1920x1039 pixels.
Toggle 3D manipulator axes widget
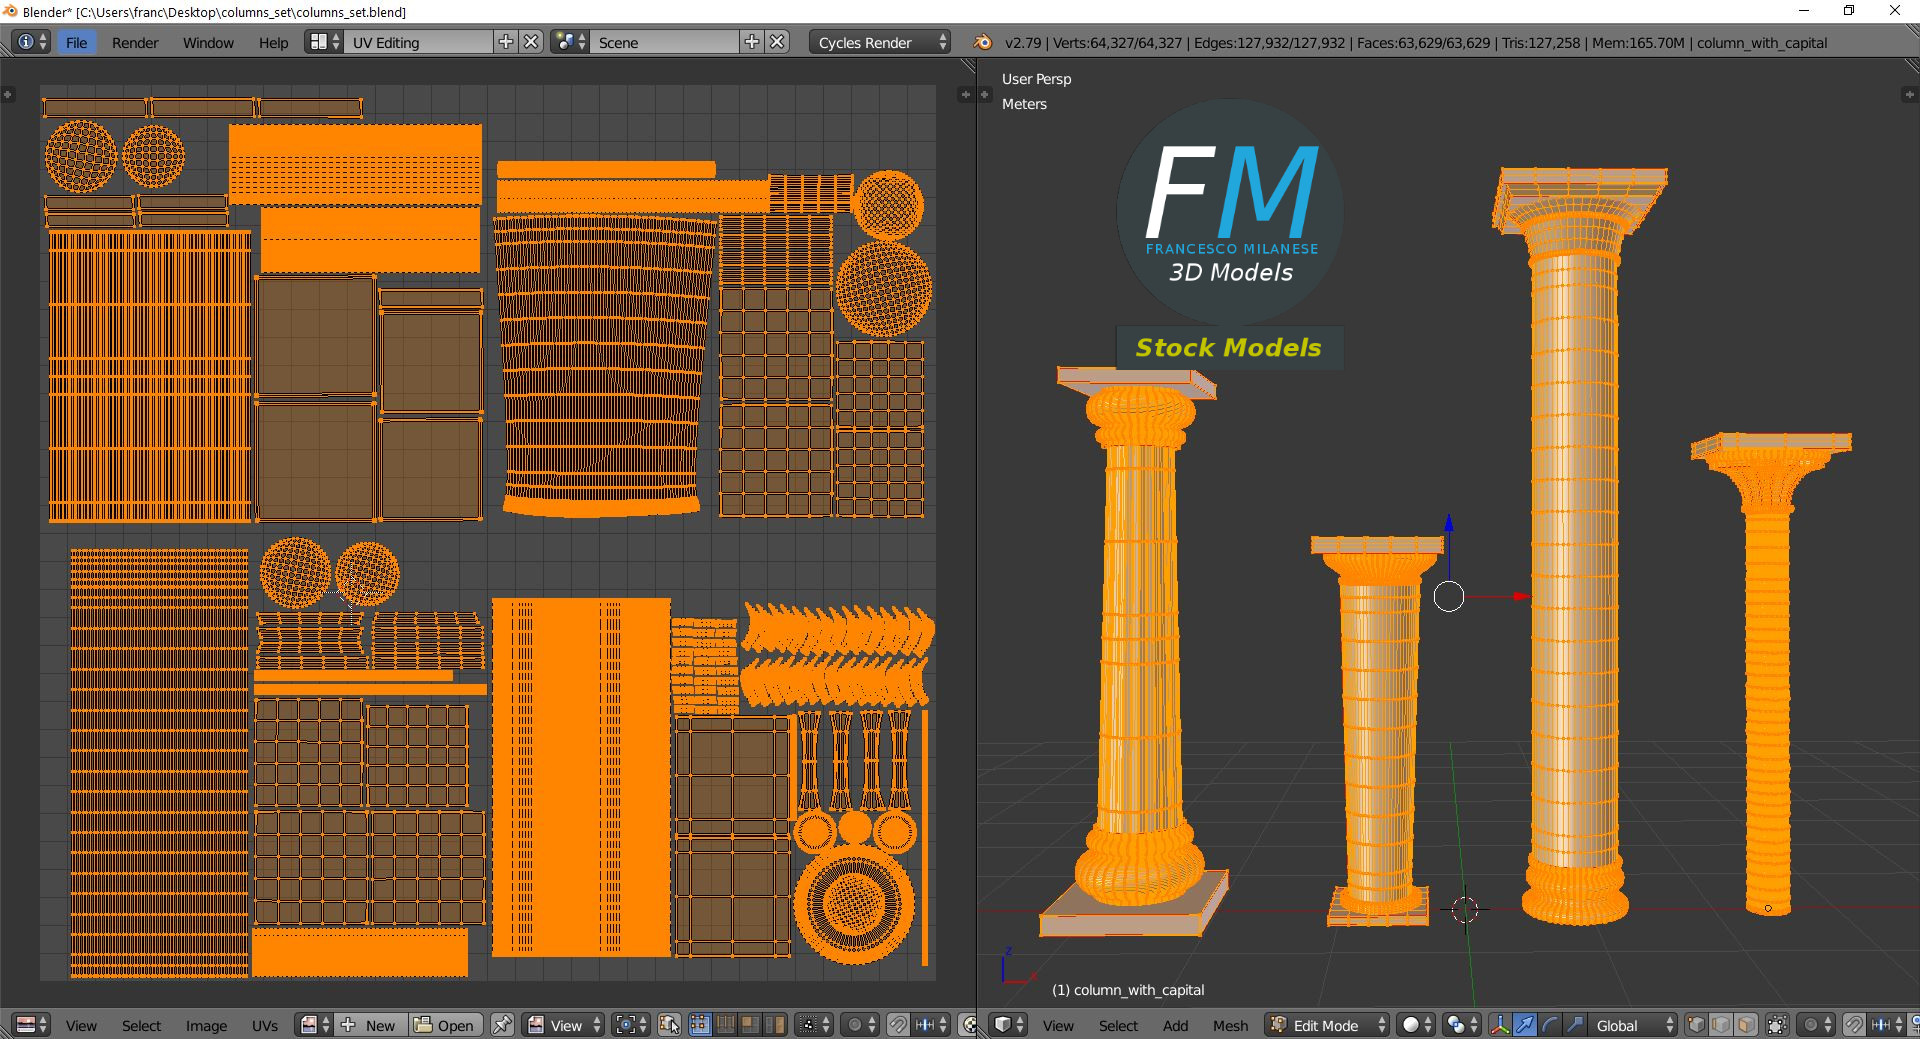(x=1500, y=1025)
